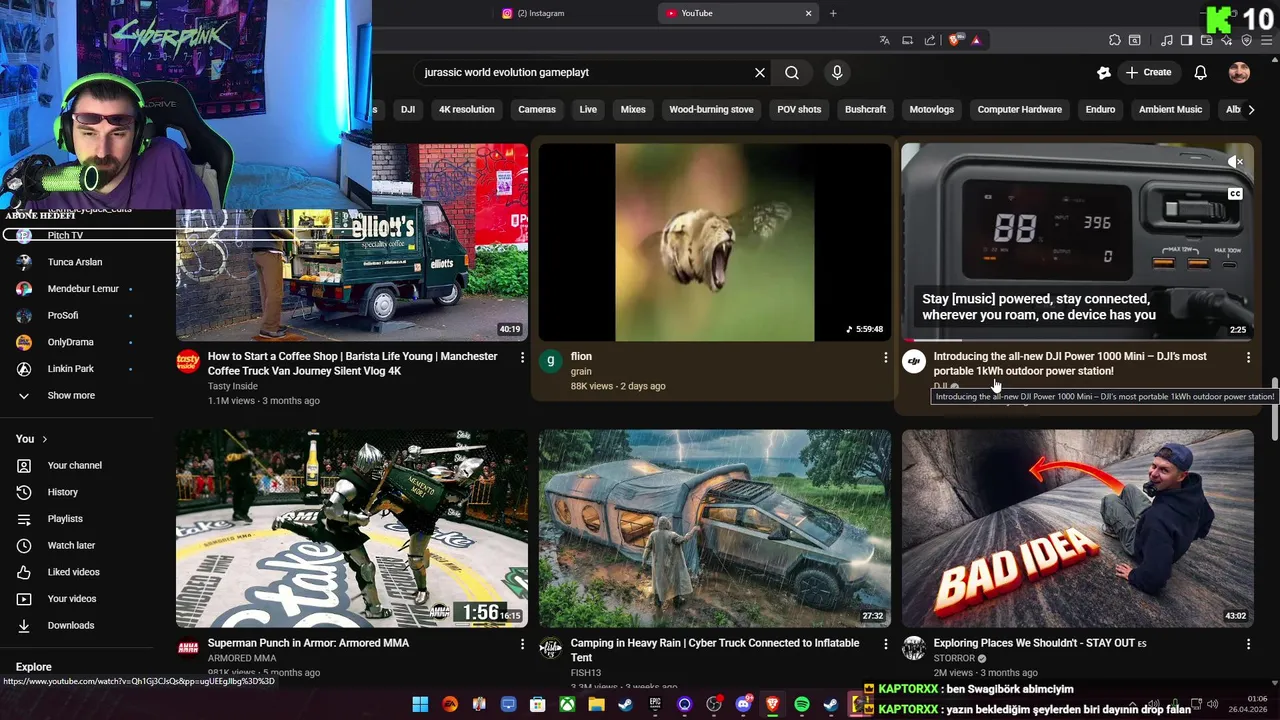Viewport: 1280px width, 720px height.
Task: Open options menu for flion video
Action: click(x=885, y=357)
